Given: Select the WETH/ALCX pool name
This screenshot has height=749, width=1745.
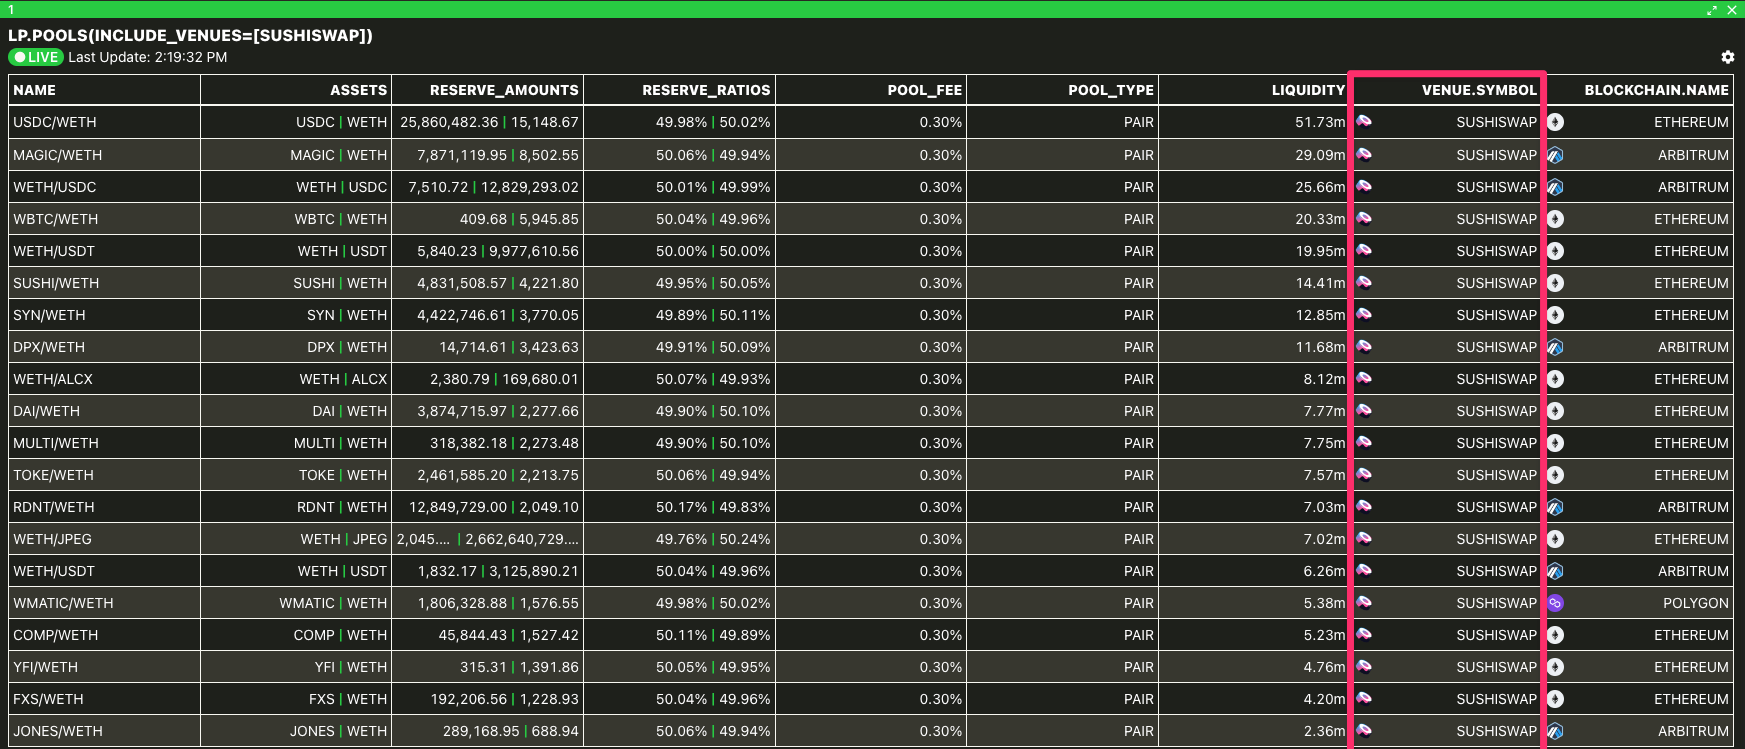Looking at the screenshot, I should point(53,379).
